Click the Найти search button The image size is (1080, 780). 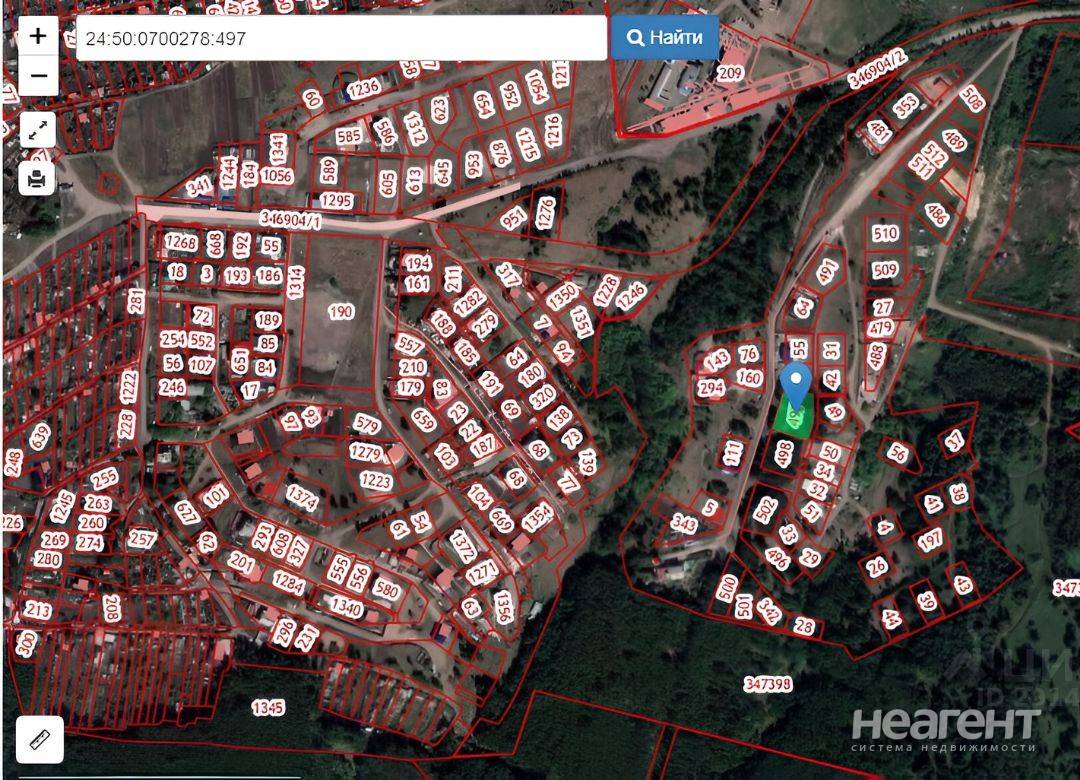[665, 37]
